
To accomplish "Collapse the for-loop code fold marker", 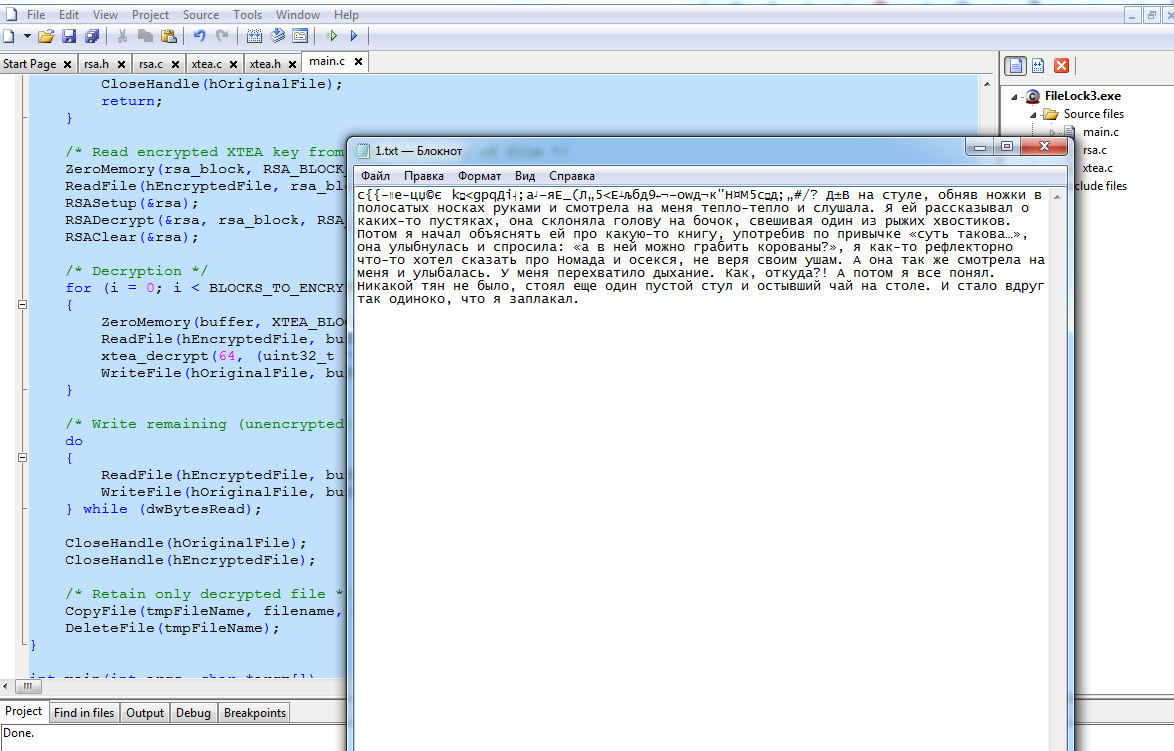I will pos(22,305).
